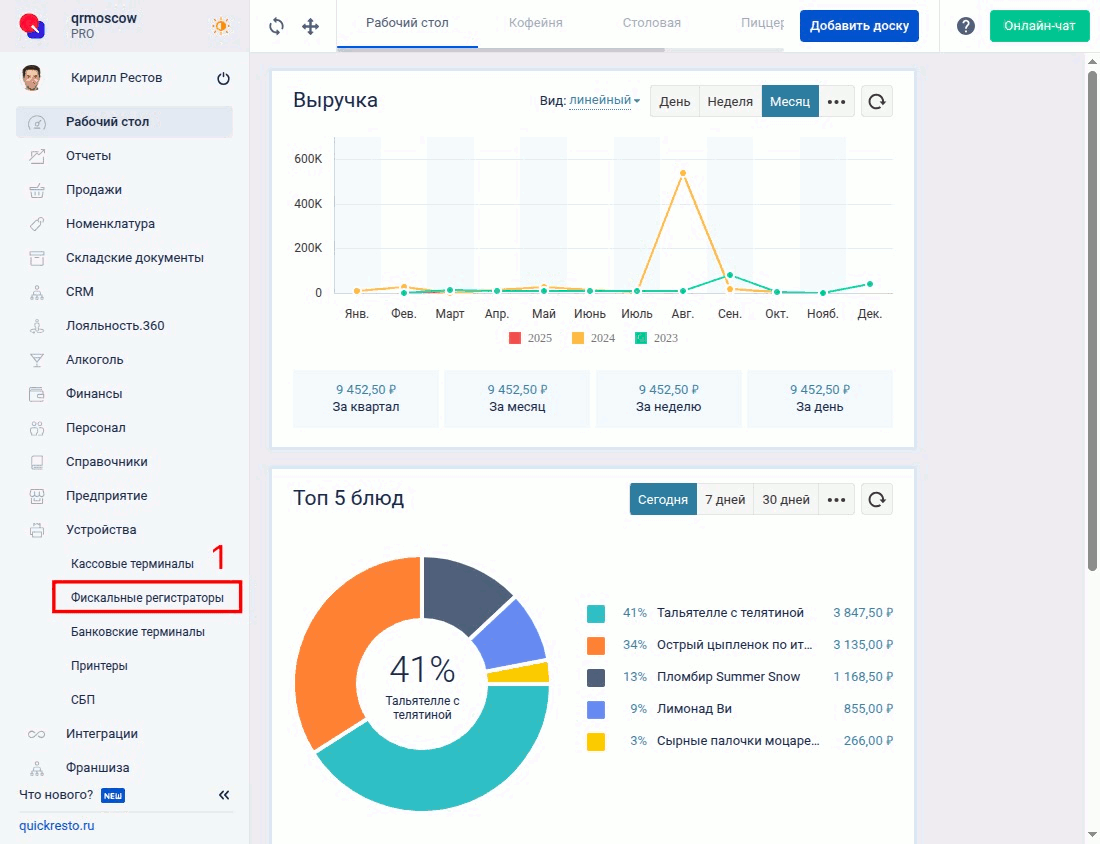Click the move dashboard widgets icon
The width and height of the screenshot is (1100, 844).
pos(311,26)
